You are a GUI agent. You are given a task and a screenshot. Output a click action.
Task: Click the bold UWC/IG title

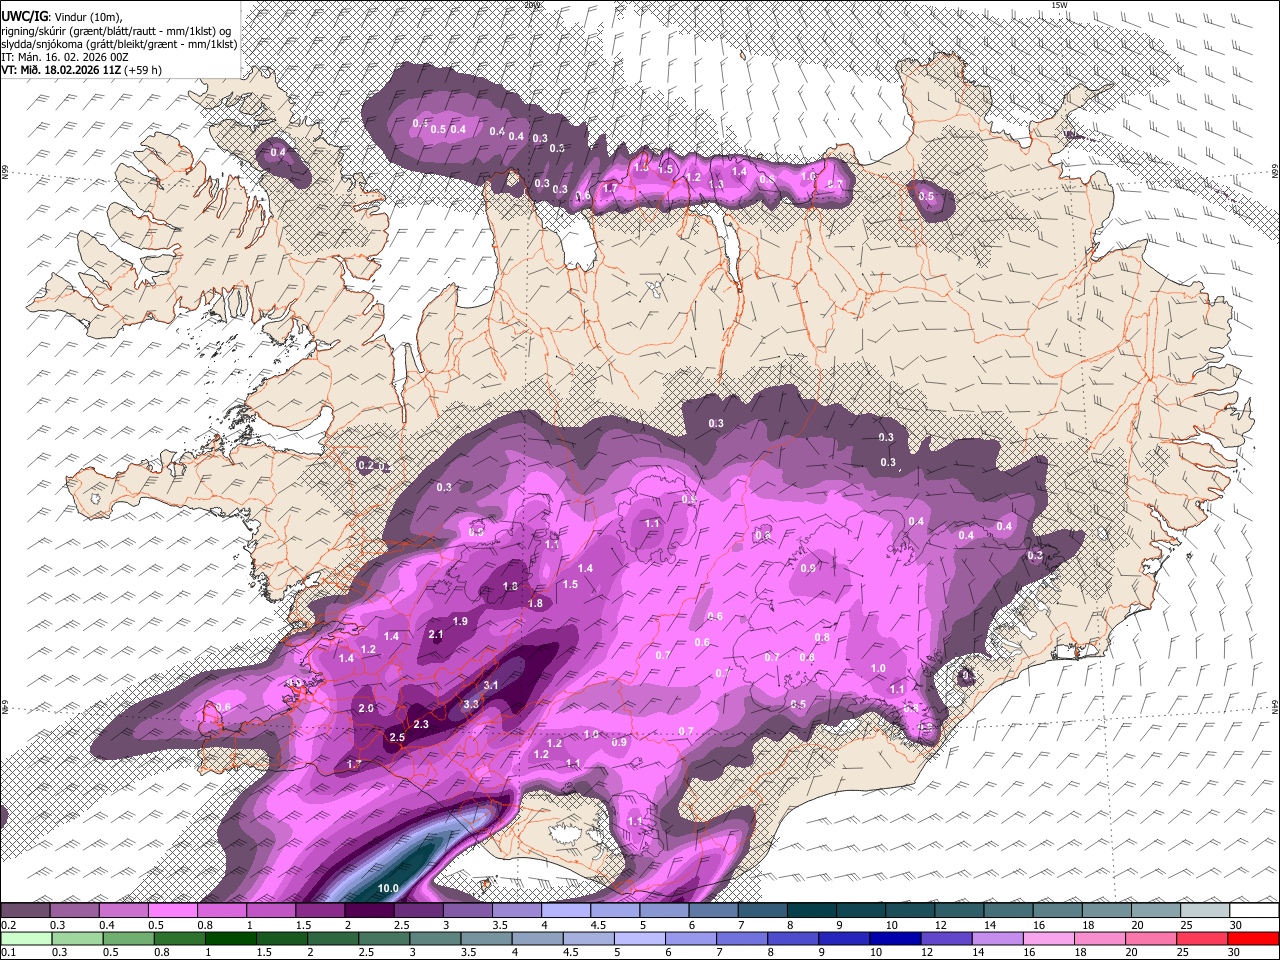pos(23,15)
